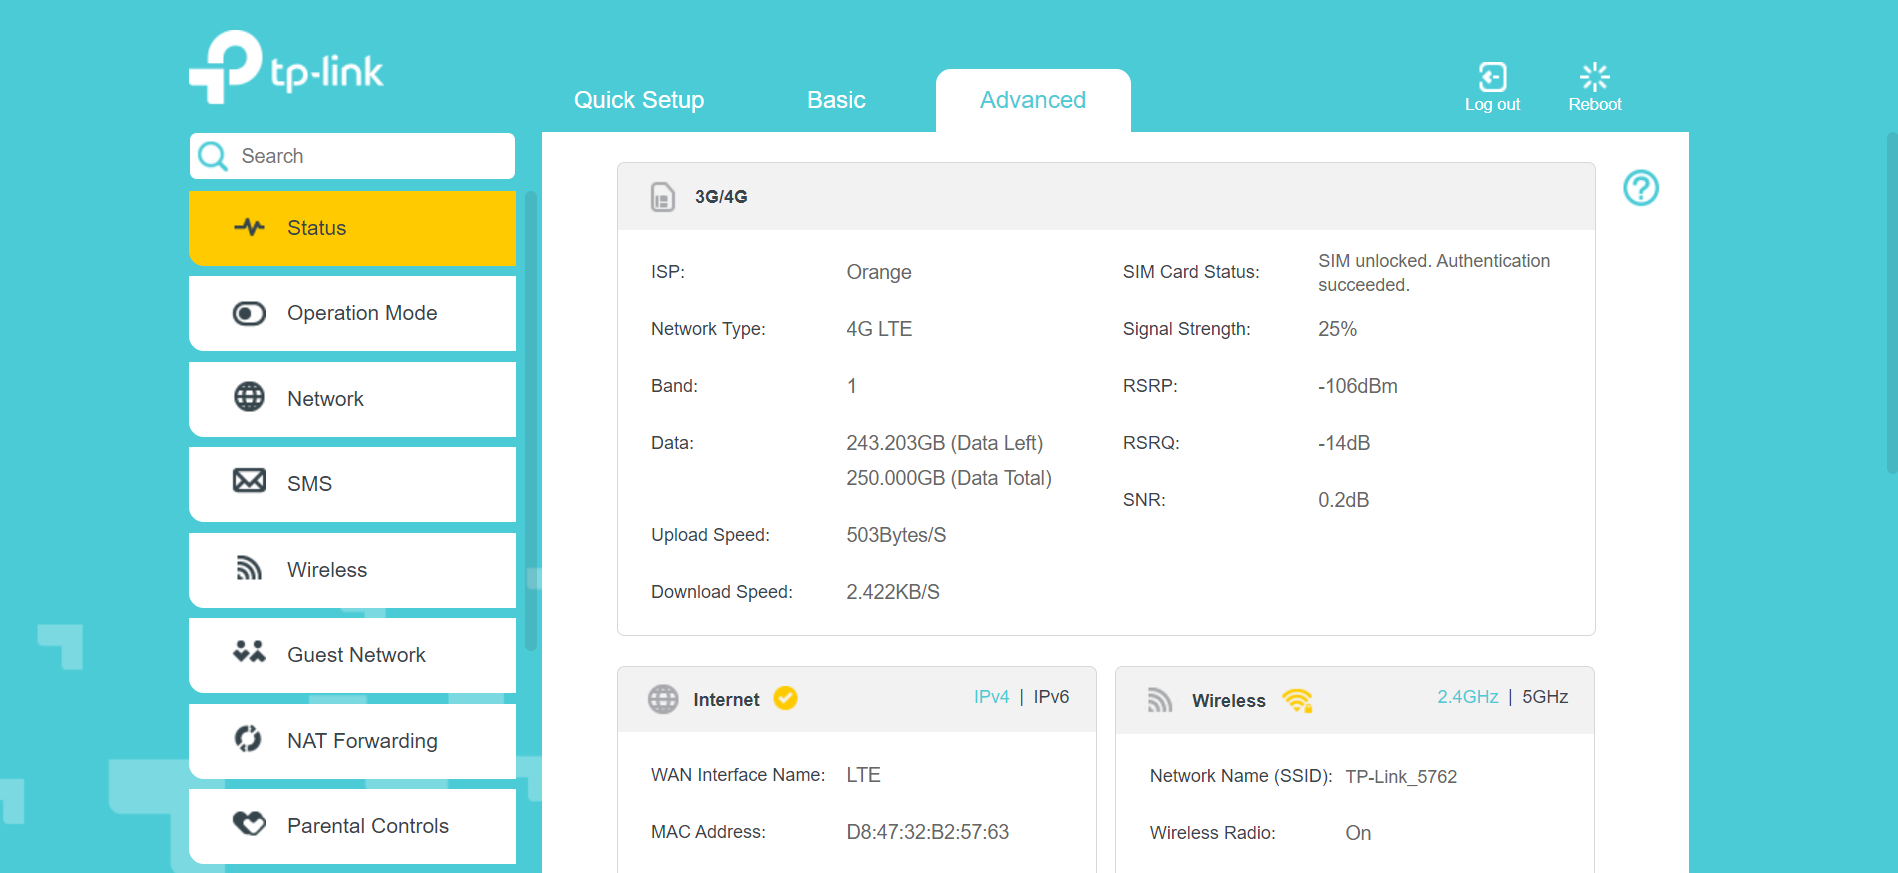1898x873 pixels.
Task: Click the 2.422KB/S download speed value
Action: [893, 592]
